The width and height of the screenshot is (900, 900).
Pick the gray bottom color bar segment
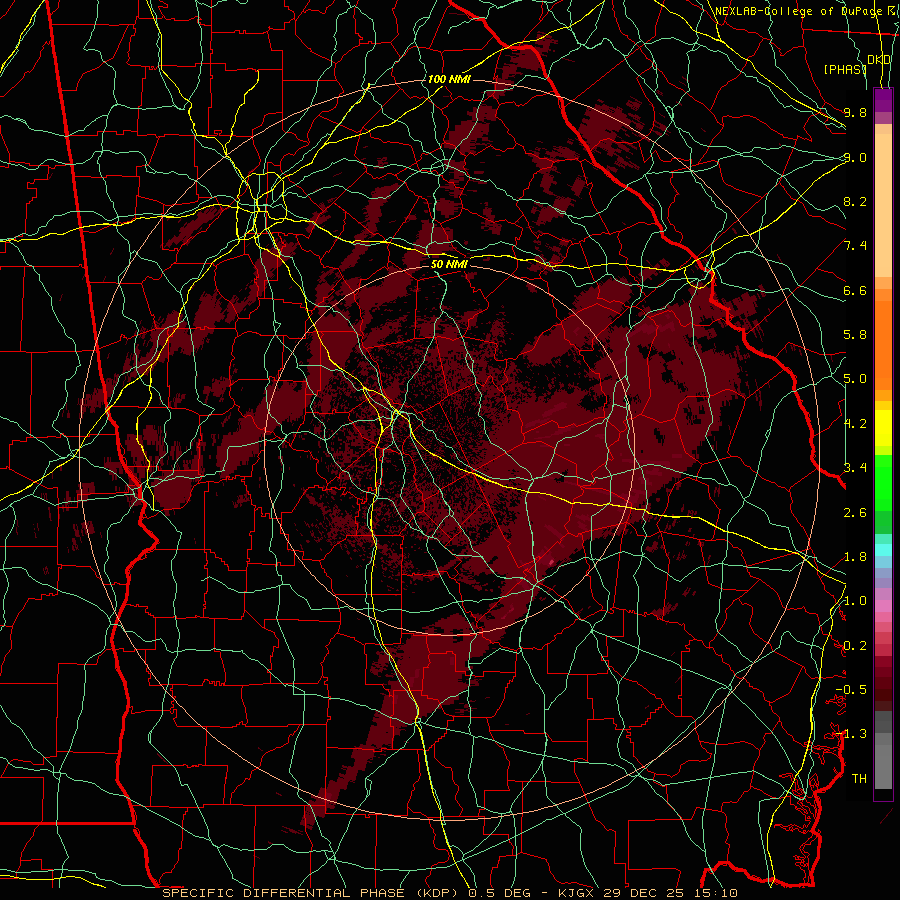[883, 761]
